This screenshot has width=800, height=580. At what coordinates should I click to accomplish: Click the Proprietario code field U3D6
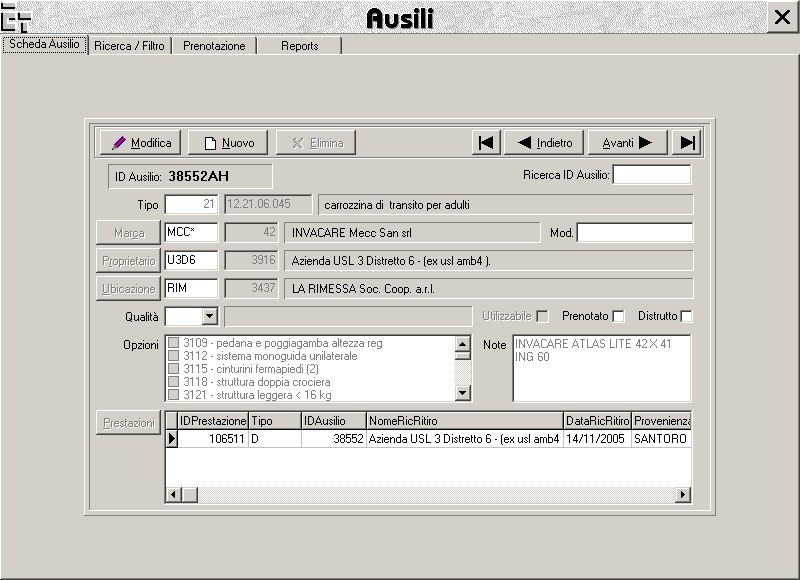point(191,260)
